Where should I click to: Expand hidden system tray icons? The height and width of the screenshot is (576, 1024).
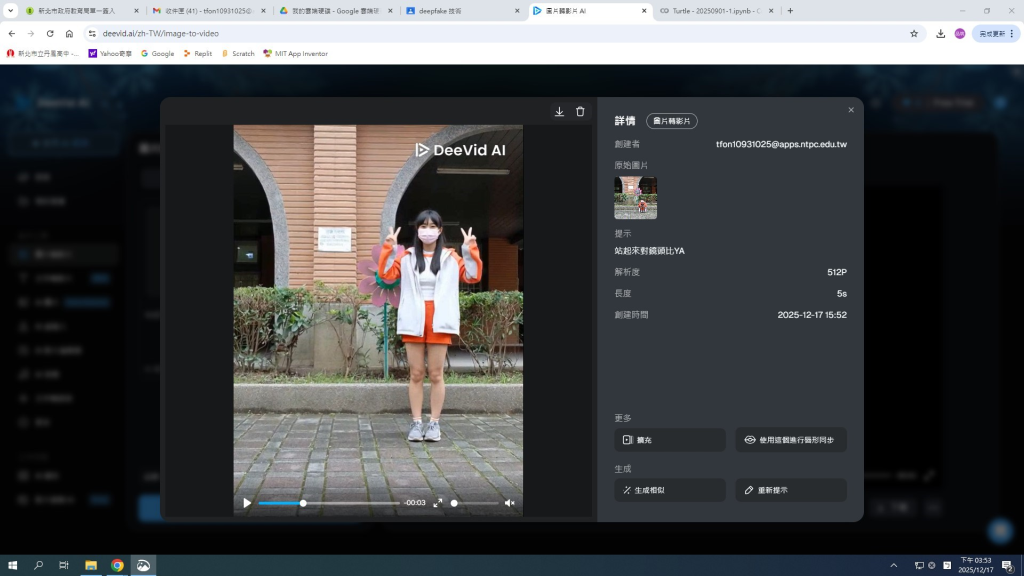click(x=893, y=565)
